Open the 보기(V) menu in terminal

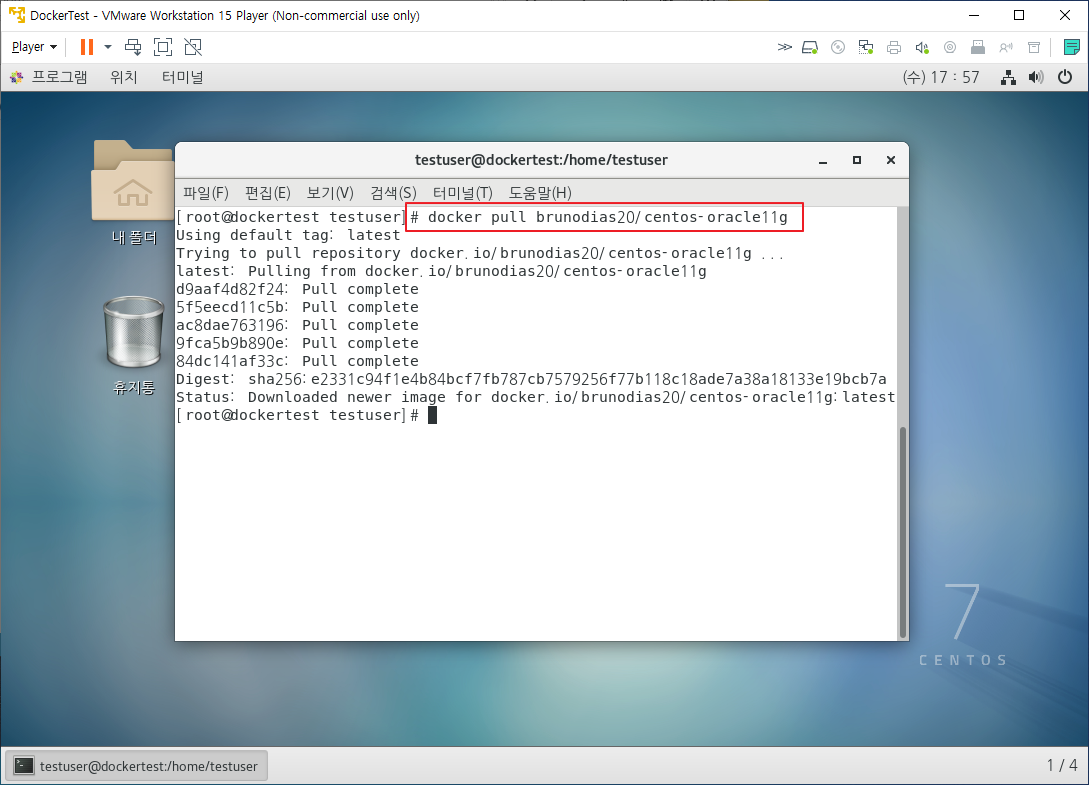pos(330,192)
